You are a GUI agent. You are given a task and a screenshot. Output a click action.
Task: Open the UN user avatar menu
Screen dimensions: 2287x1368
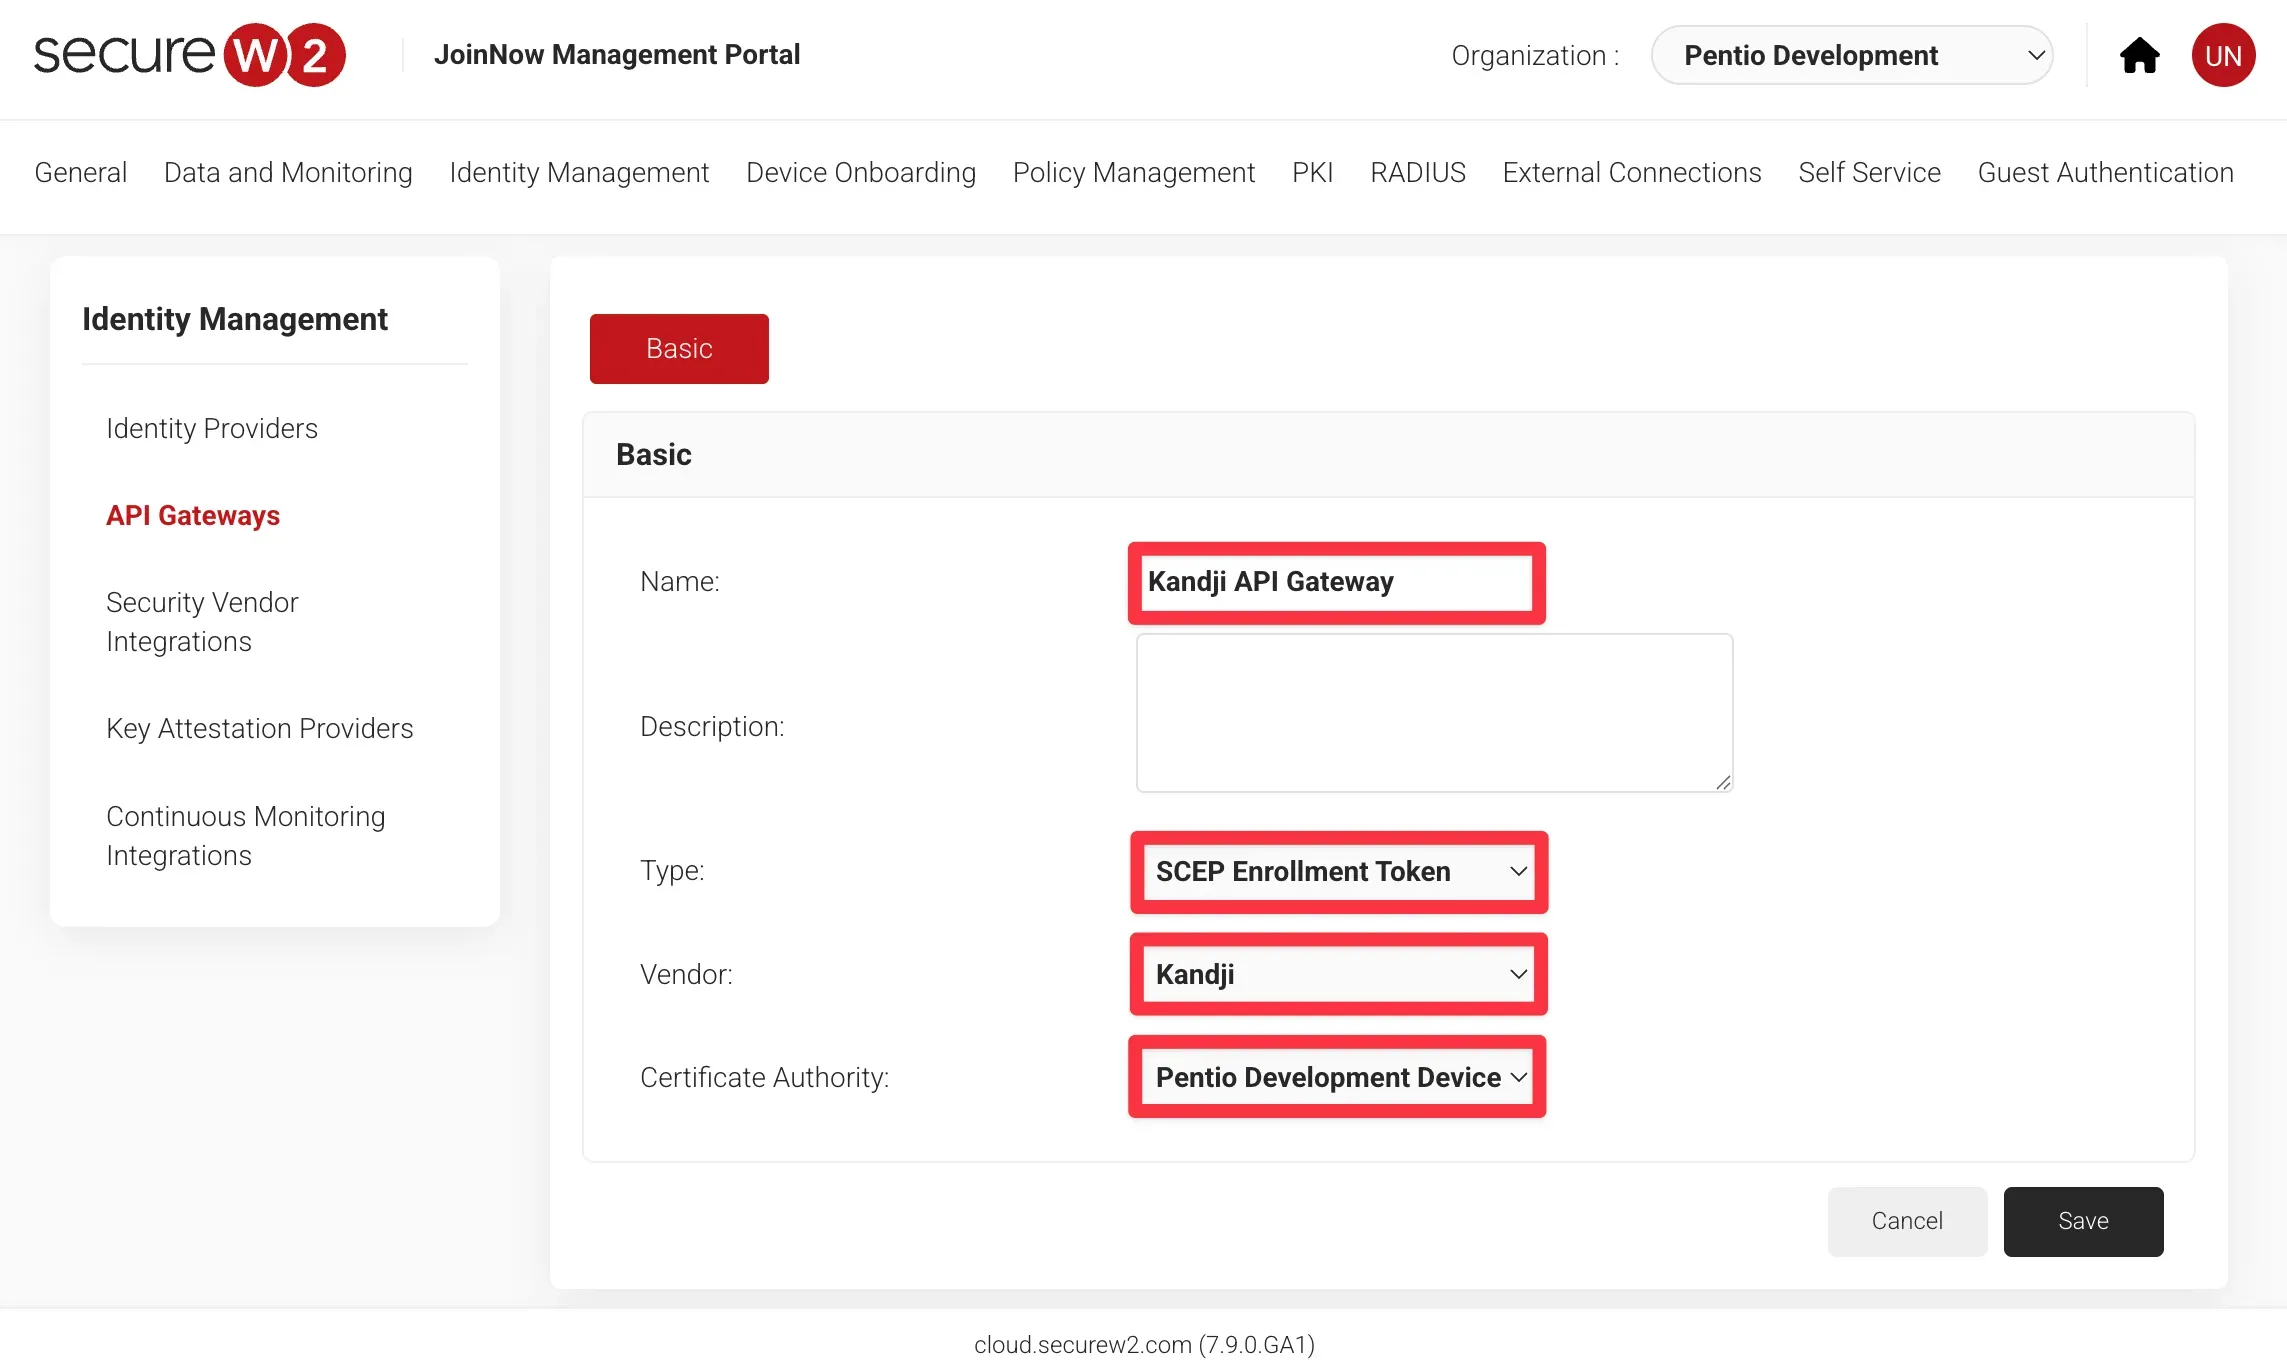coord(2223,56)
